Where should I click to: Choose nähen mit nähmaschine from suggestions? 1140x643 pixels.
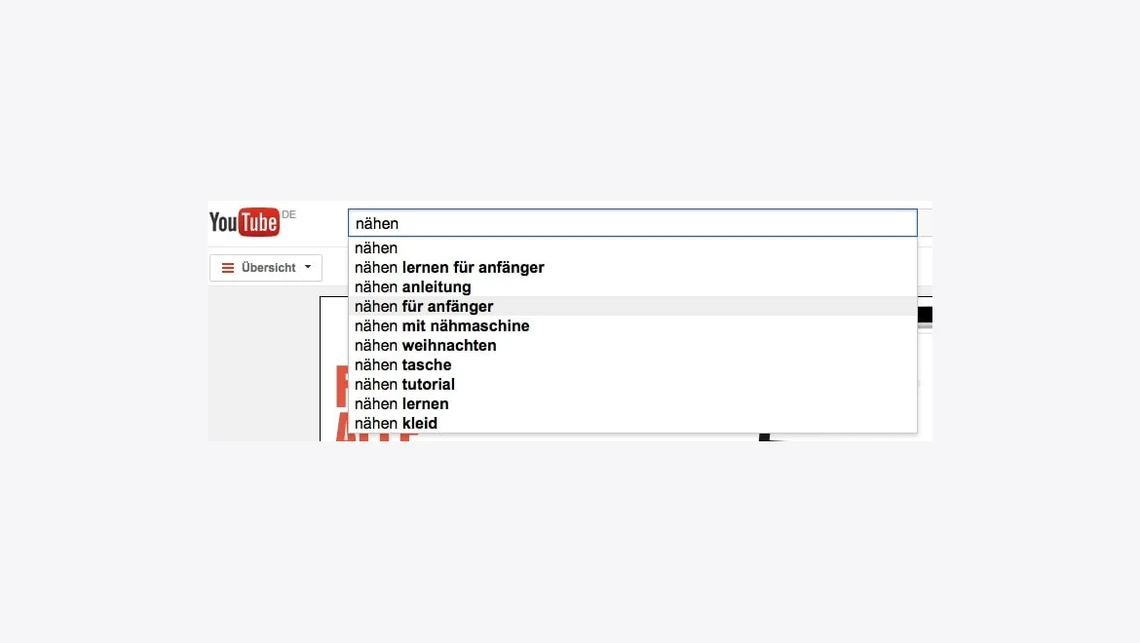(442, 326)
